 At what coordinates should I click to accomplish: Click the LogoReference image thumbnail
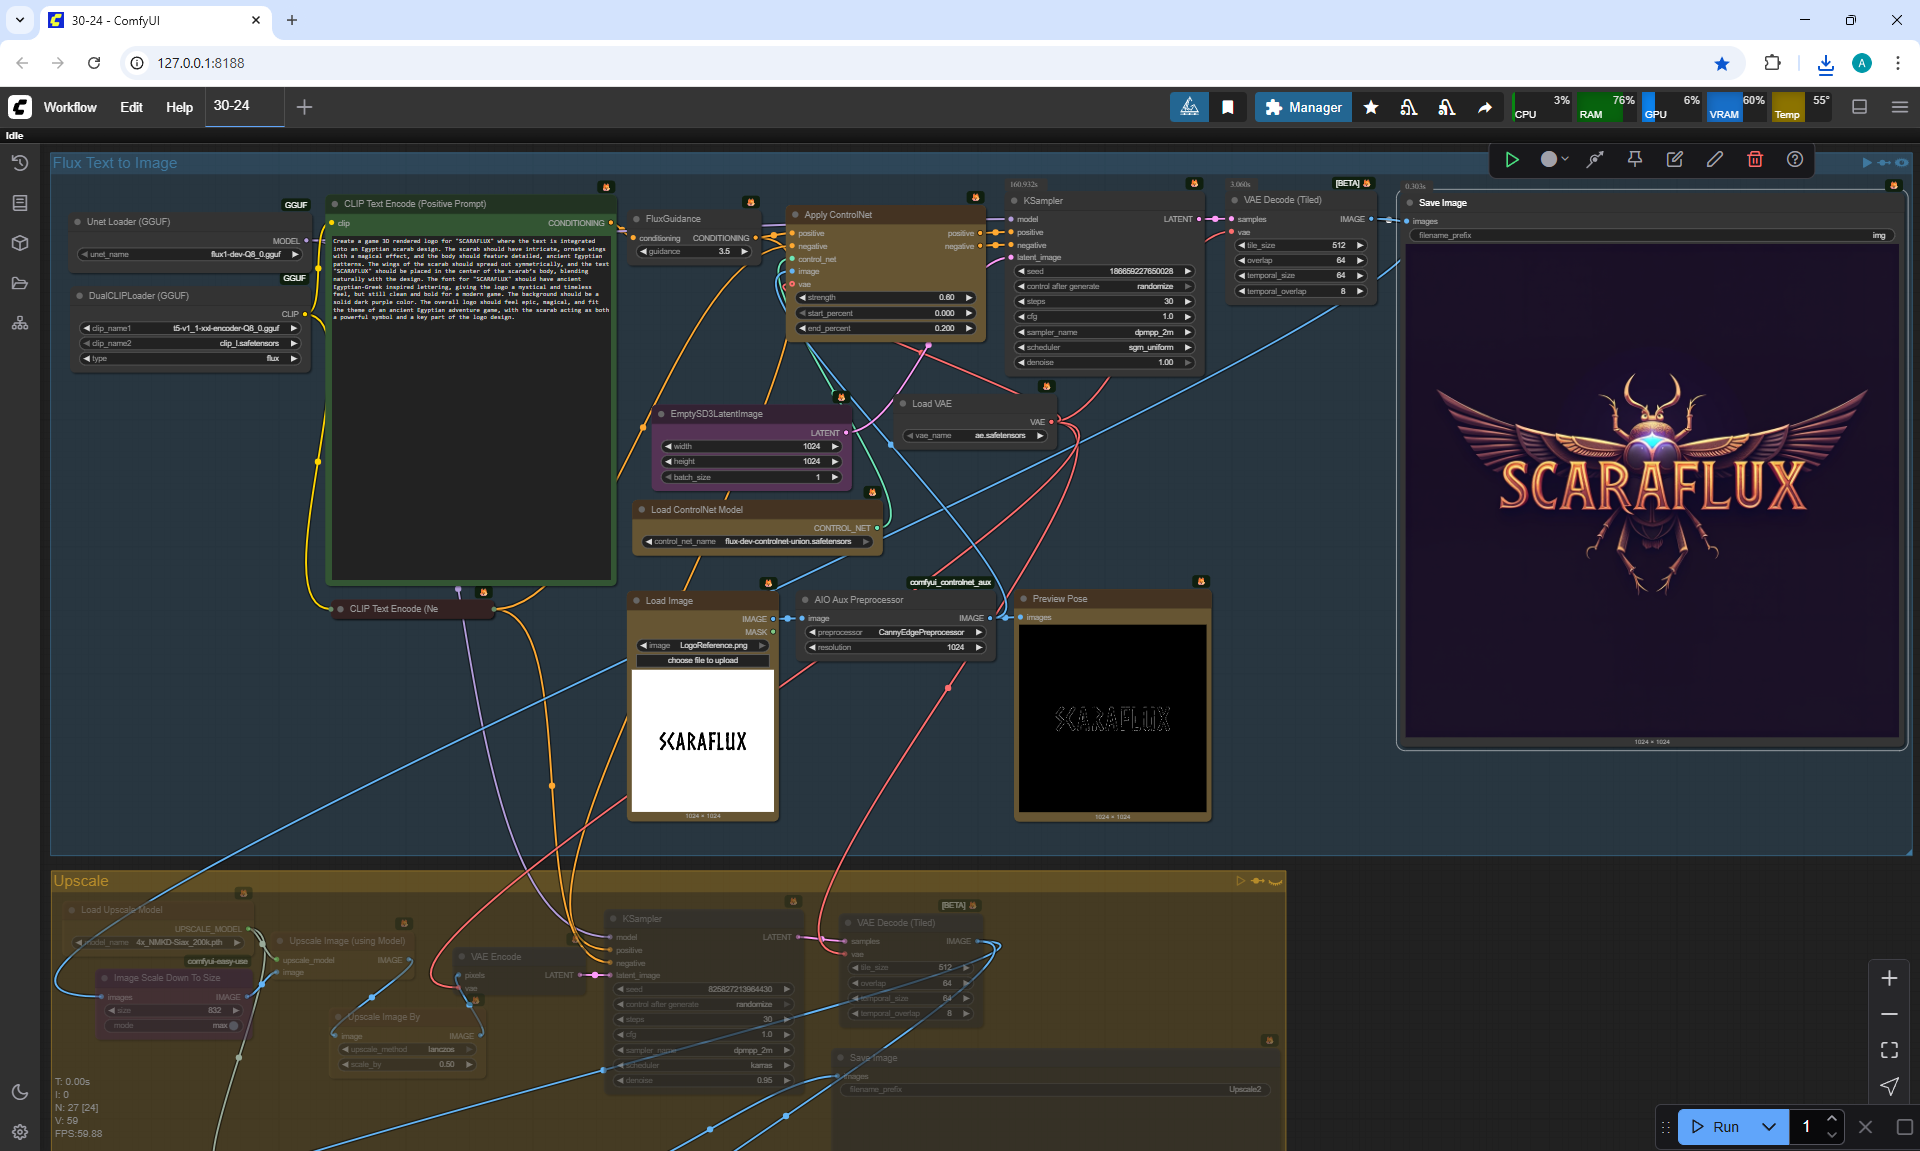pos(703,741)
